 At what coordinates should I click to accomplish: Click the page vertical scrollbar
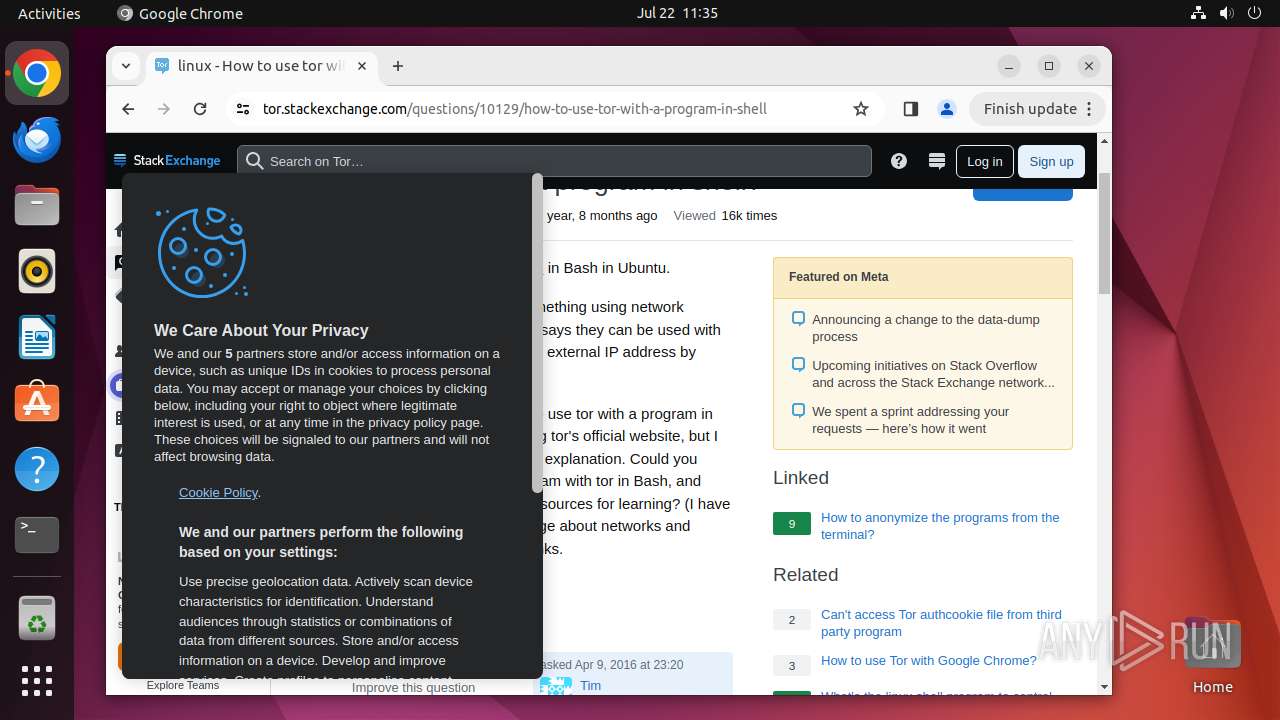[1104, 233]
